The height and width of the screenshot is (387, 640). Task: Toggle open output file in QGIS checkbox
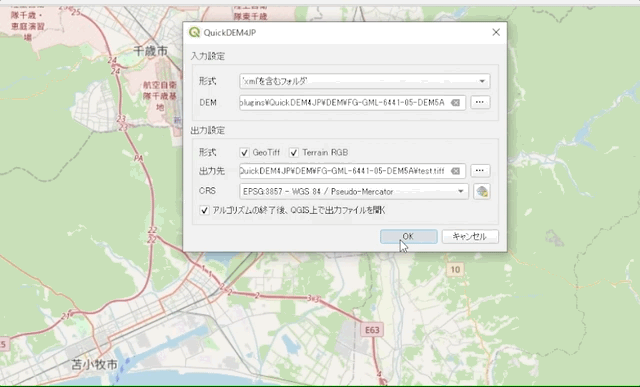(x=204, y=210)
